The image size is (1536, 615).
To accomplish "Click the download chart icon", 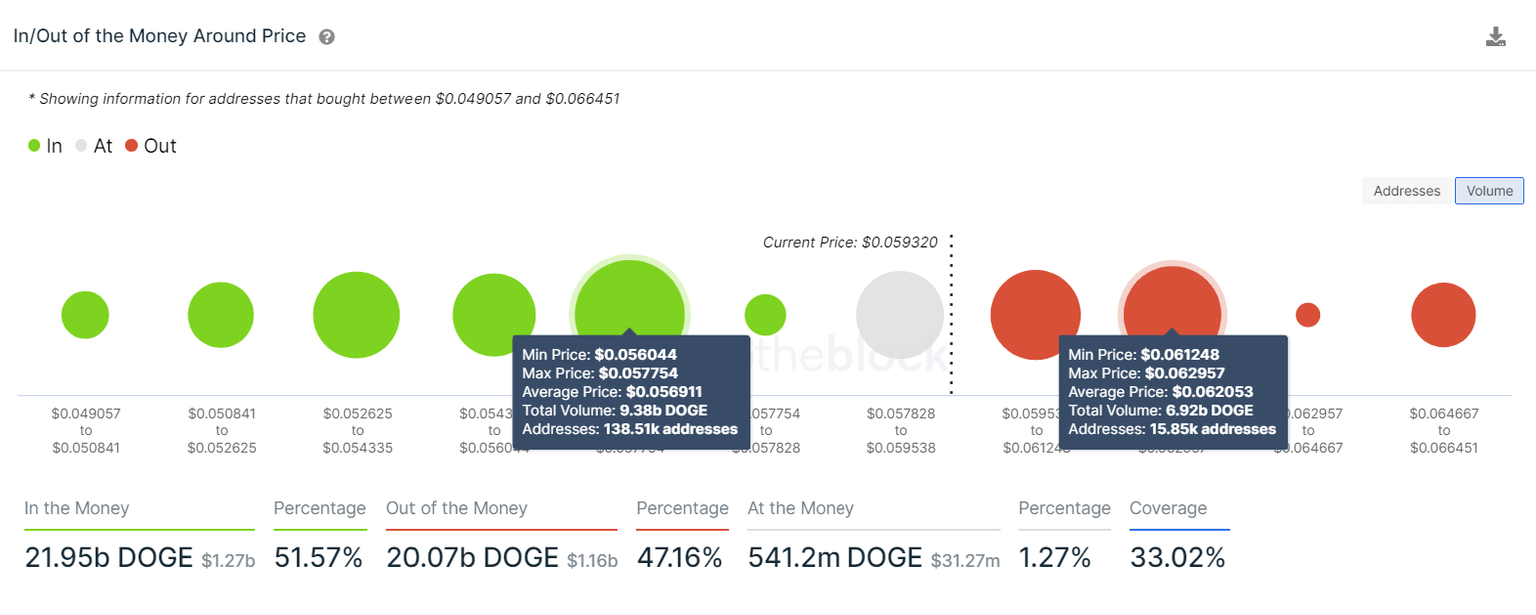I will coord(1496,35).
